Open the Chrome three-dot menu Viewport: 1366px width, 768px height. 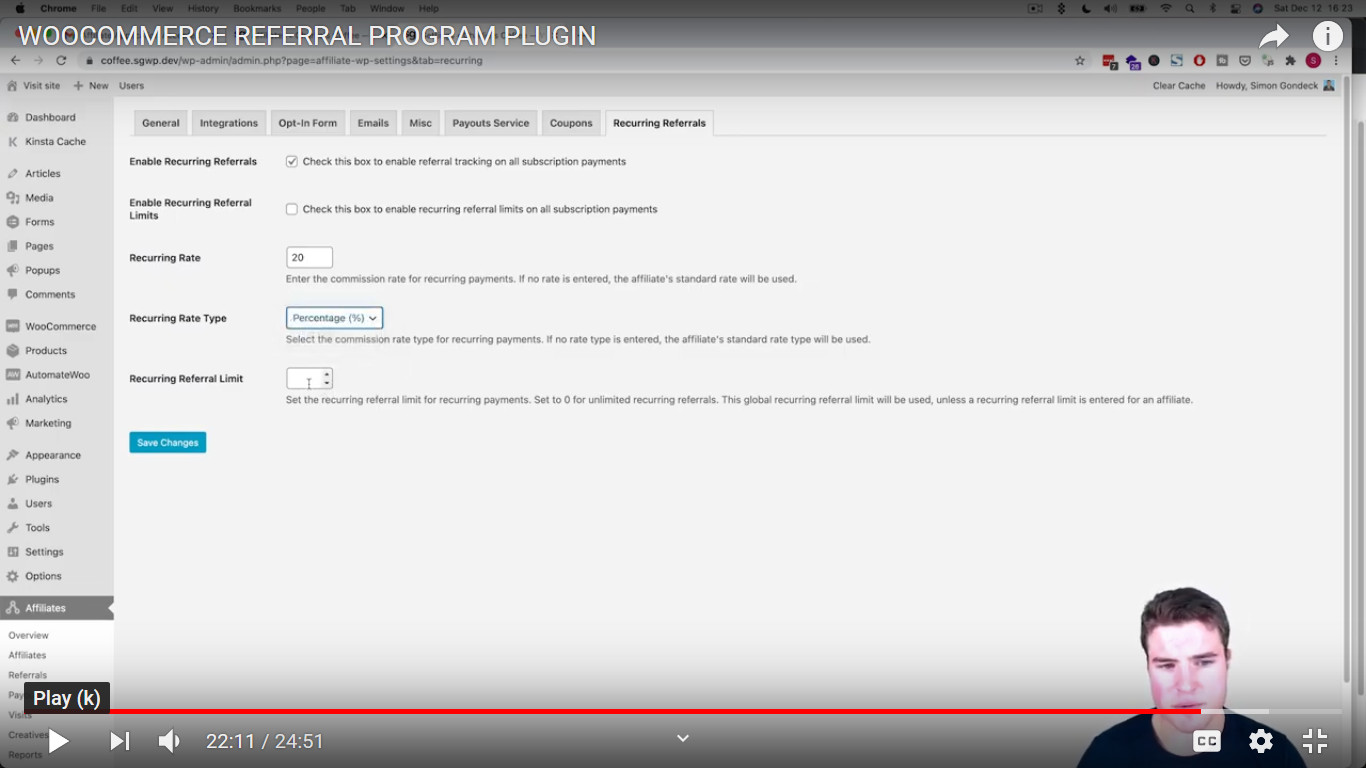pyautogui.click(x=1337, y=61)
